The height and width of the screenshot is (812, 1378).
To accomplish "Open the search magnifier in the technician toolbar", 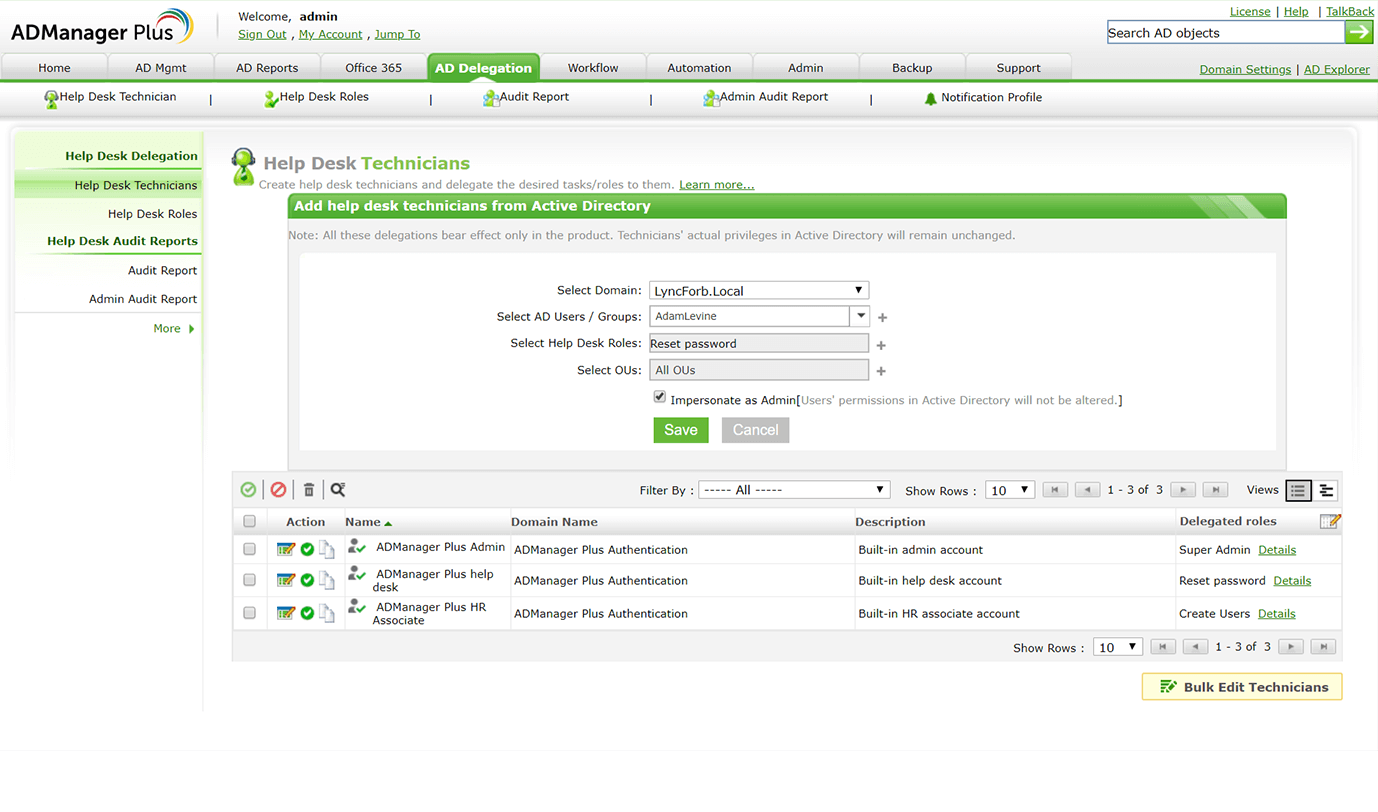I will pos(338,489).
